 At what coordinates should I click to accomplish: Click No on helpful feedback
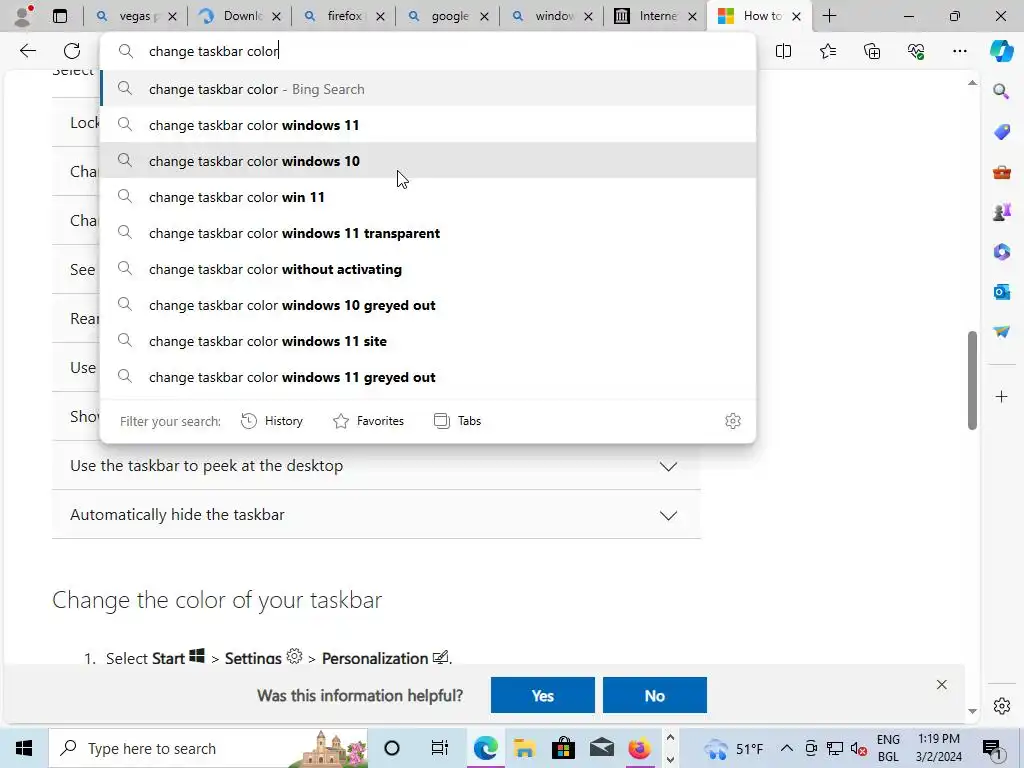[654, 695]
